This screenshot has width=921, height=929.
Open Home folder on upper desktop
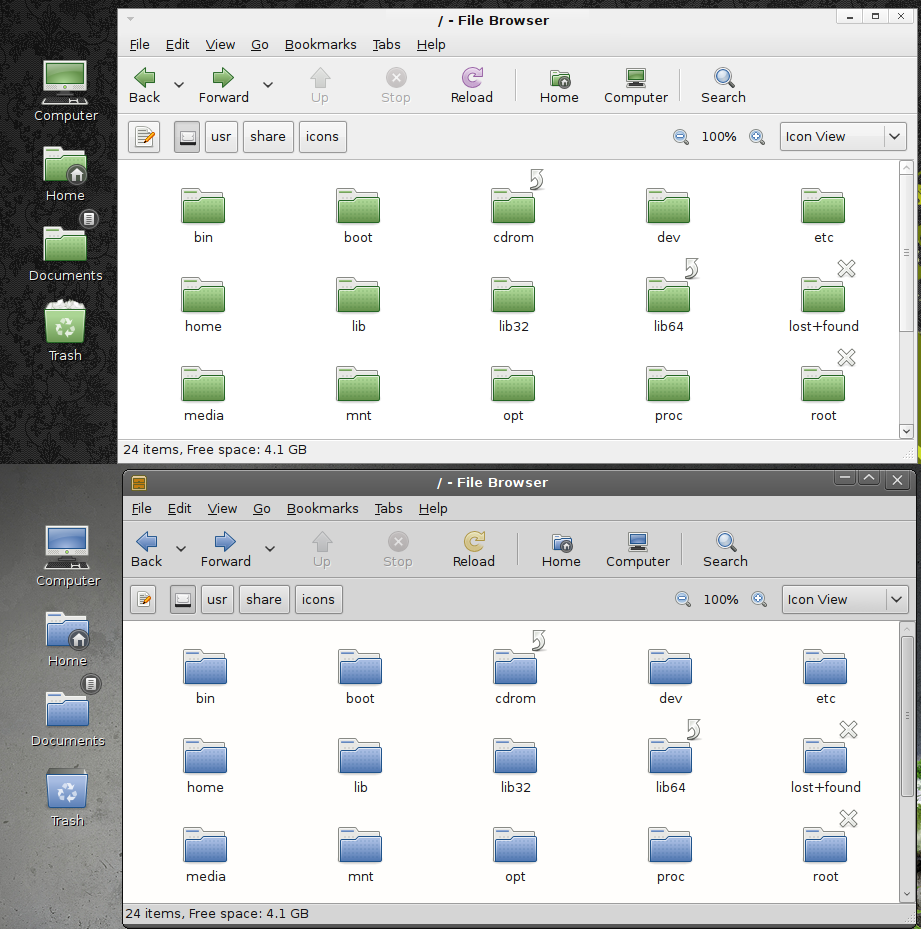(65, 165)
